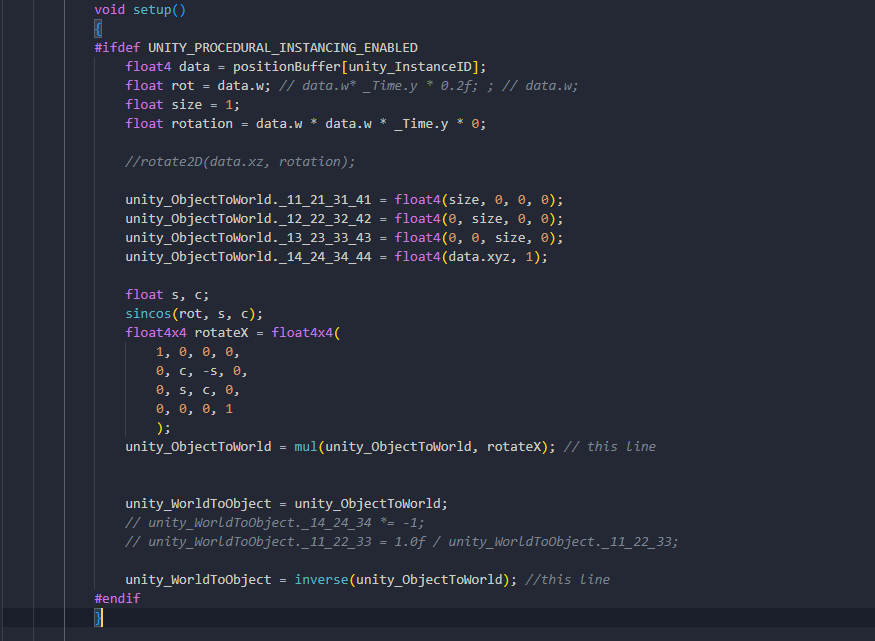Click 'float4(data.xyz, 1);' expression
Screen dimensions: 875x641
471,256
